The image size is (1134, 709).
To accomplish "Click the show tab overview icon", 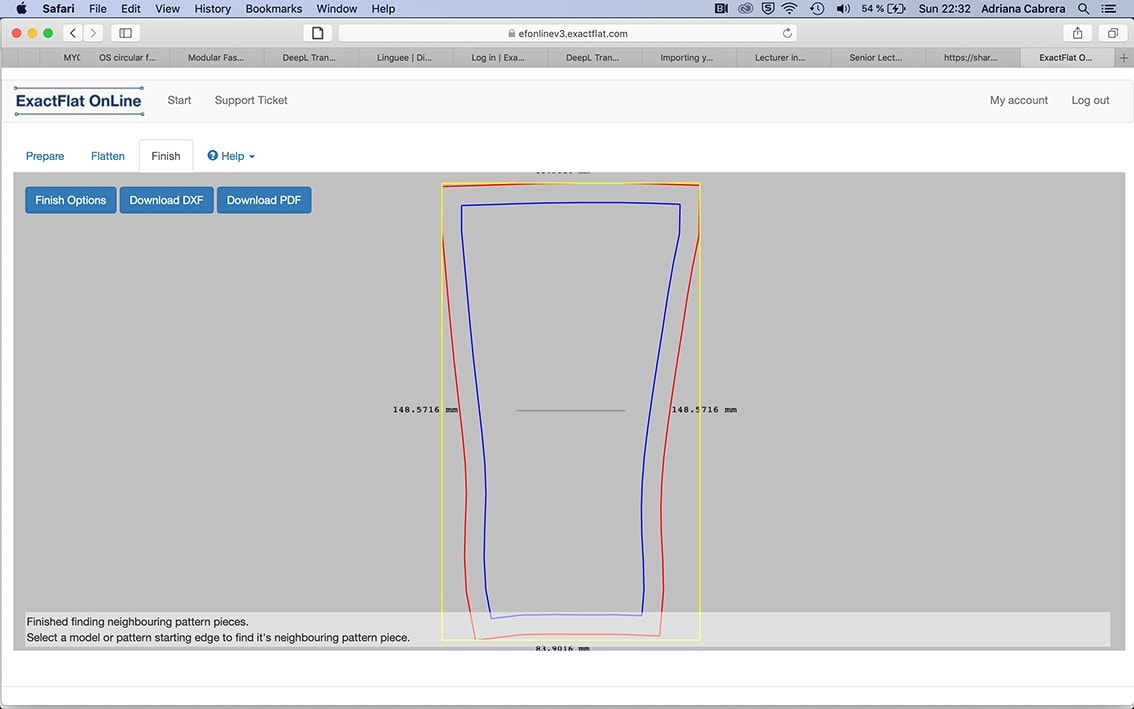I will click(1112, 33).
